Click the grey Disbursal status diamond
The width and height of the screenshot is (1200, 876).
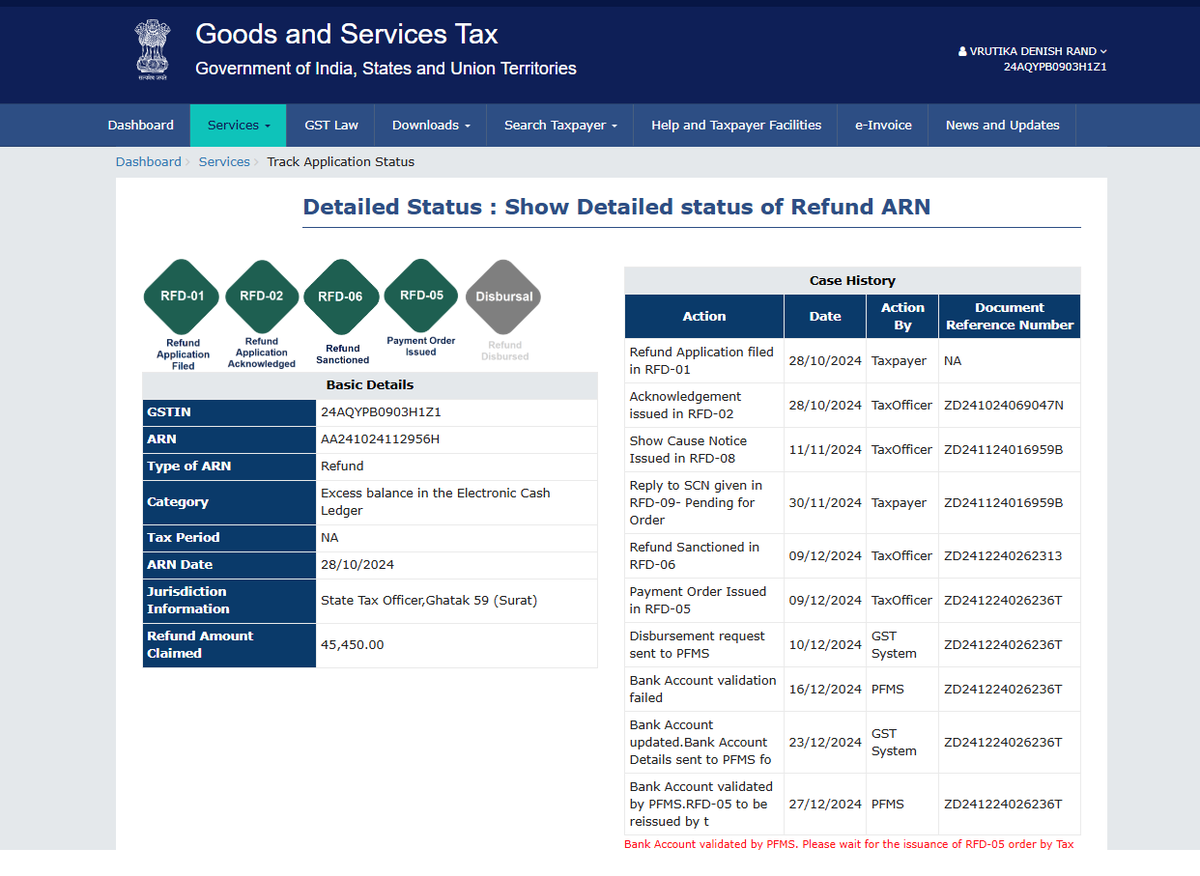point(504,297)
